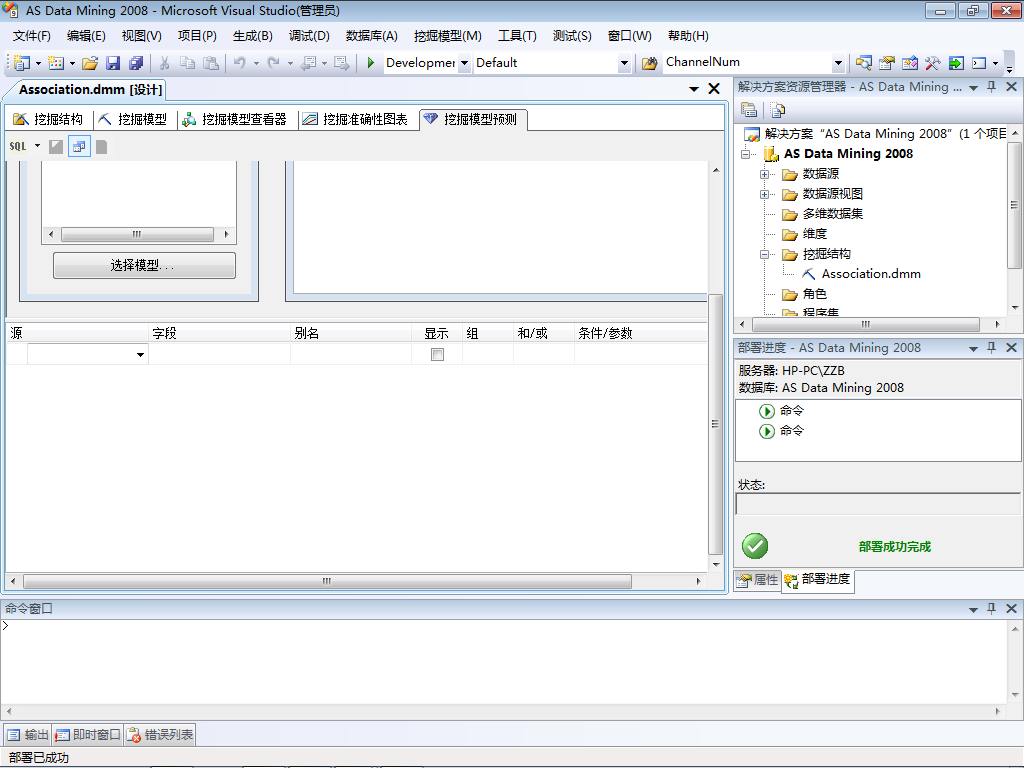Open the Properties Window toolbar icon
Screen dimensions: 1024x768
pos(886,63)
